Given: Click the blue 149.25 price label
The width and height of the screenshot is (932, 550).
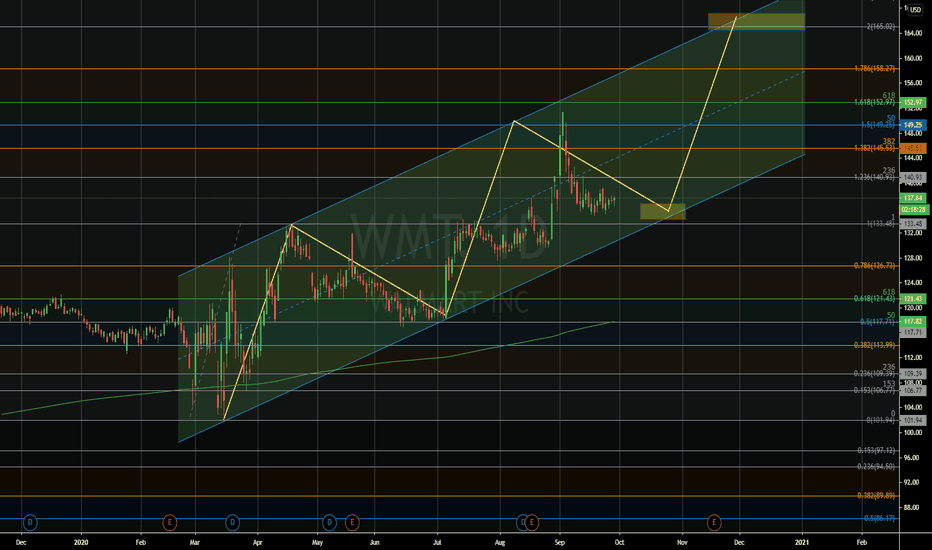Looking at the screenshot, I should pos(913,125).
